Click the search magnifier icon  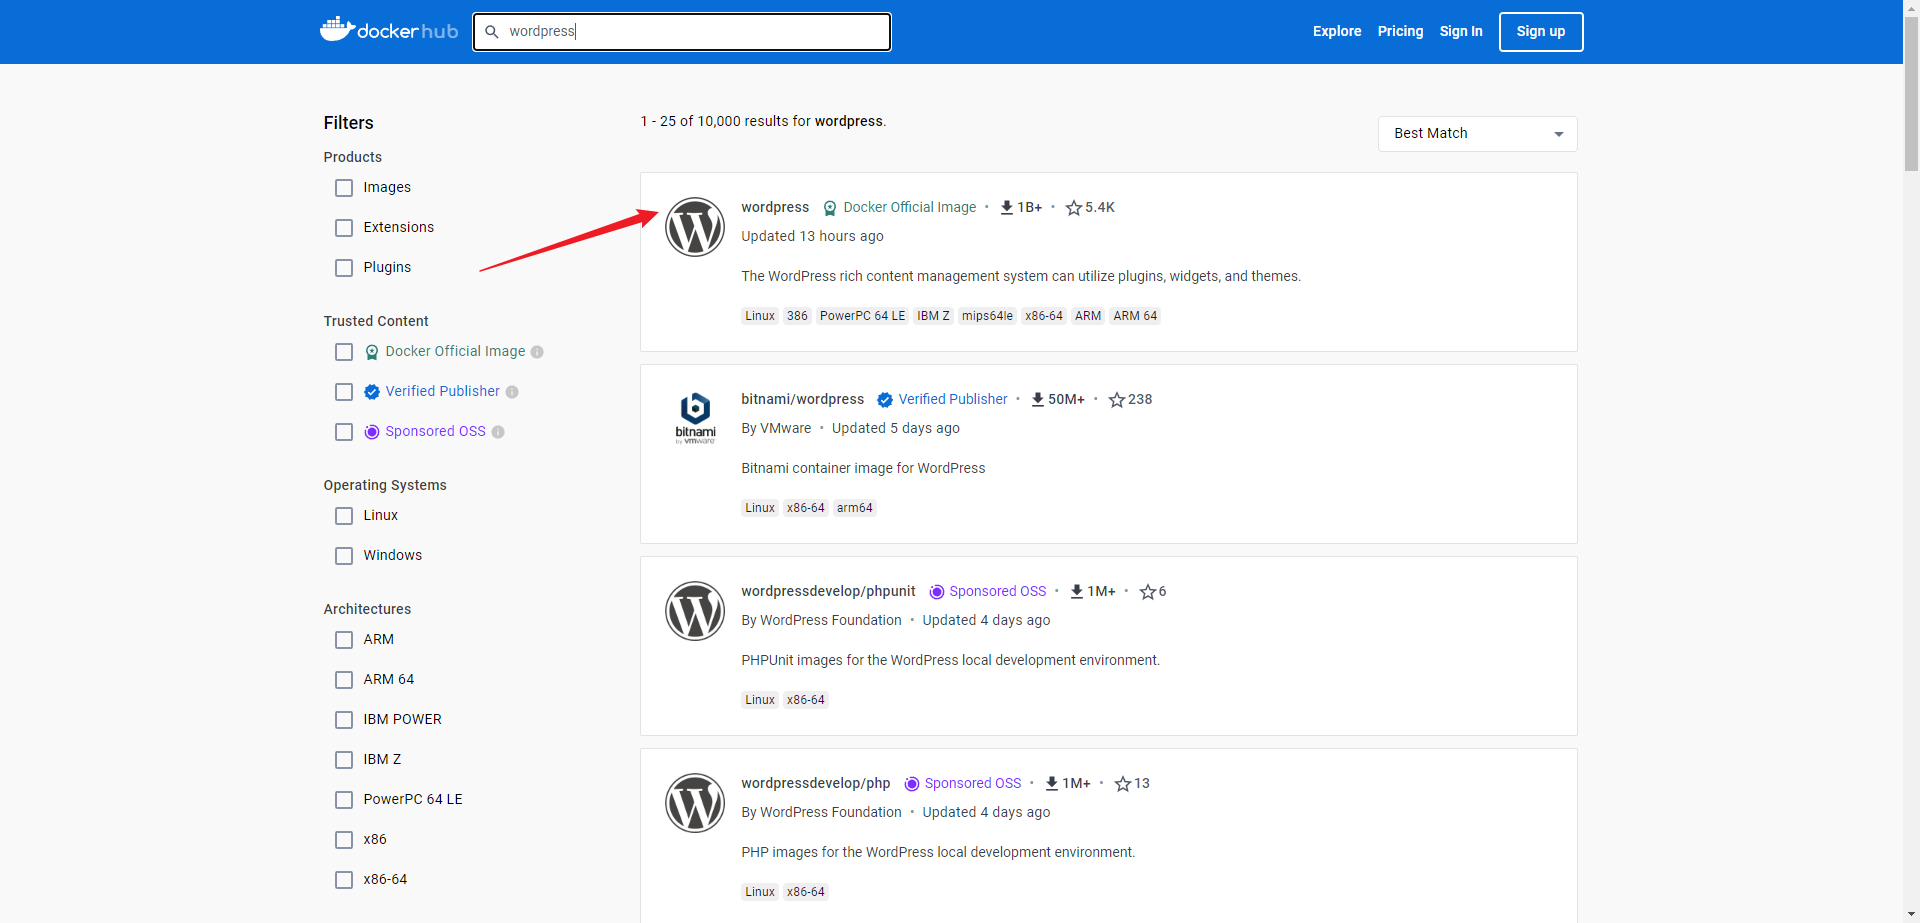click(492, 32)
